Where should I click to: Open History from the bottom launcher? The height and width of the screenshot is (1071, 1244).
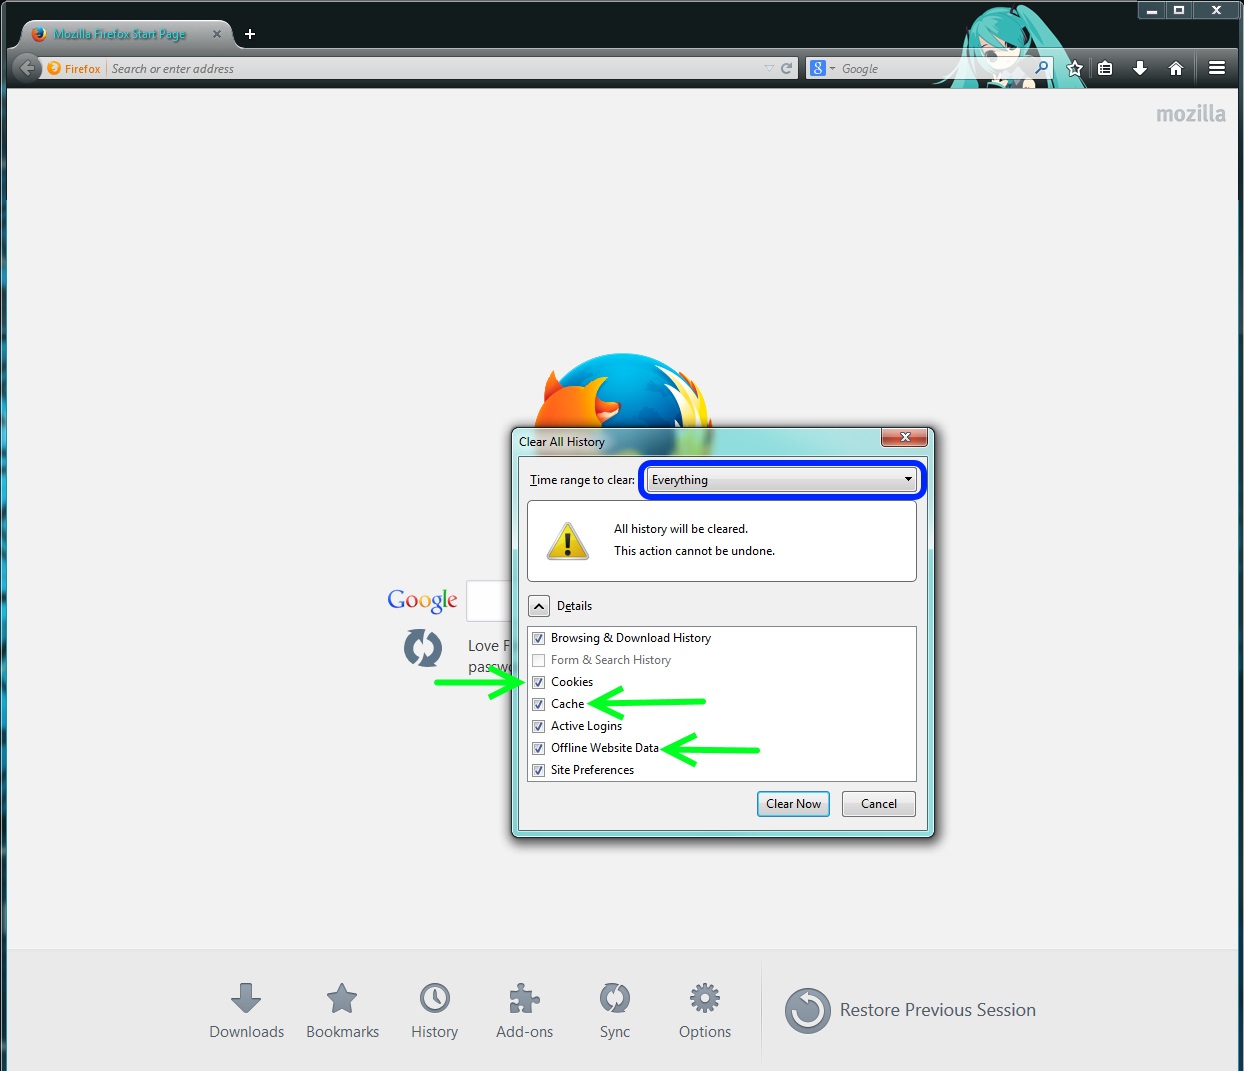click(434, 1010)
